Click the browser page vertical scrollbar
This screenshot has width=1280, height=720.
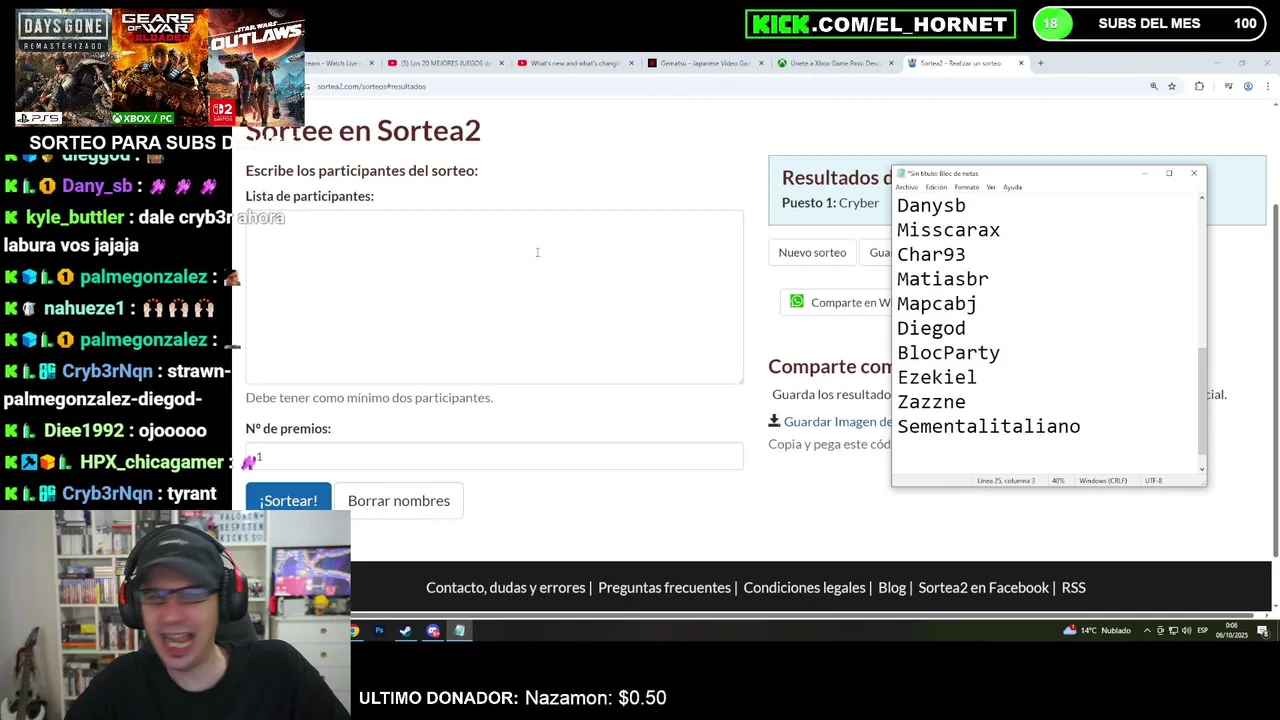pyautogui.click(x=1275, y=380)
